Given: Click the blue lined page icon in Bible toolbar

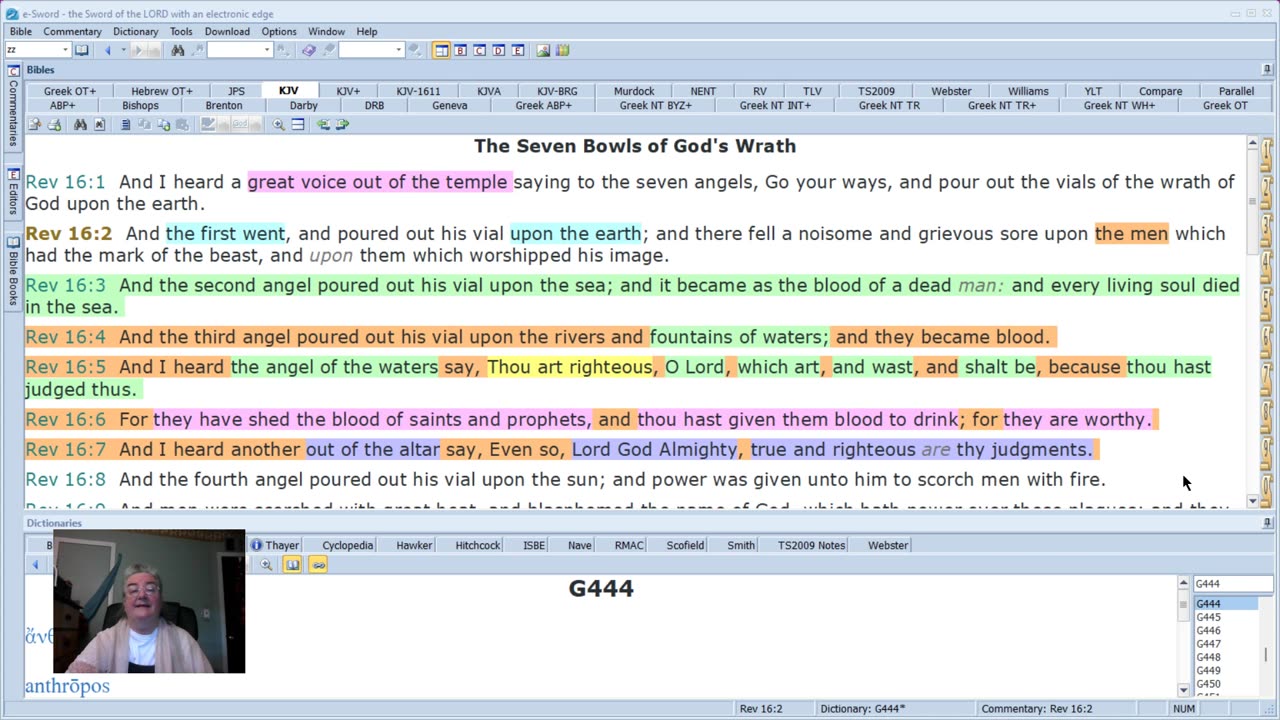Looking at the screenshot, I should (x=126, y=125).
